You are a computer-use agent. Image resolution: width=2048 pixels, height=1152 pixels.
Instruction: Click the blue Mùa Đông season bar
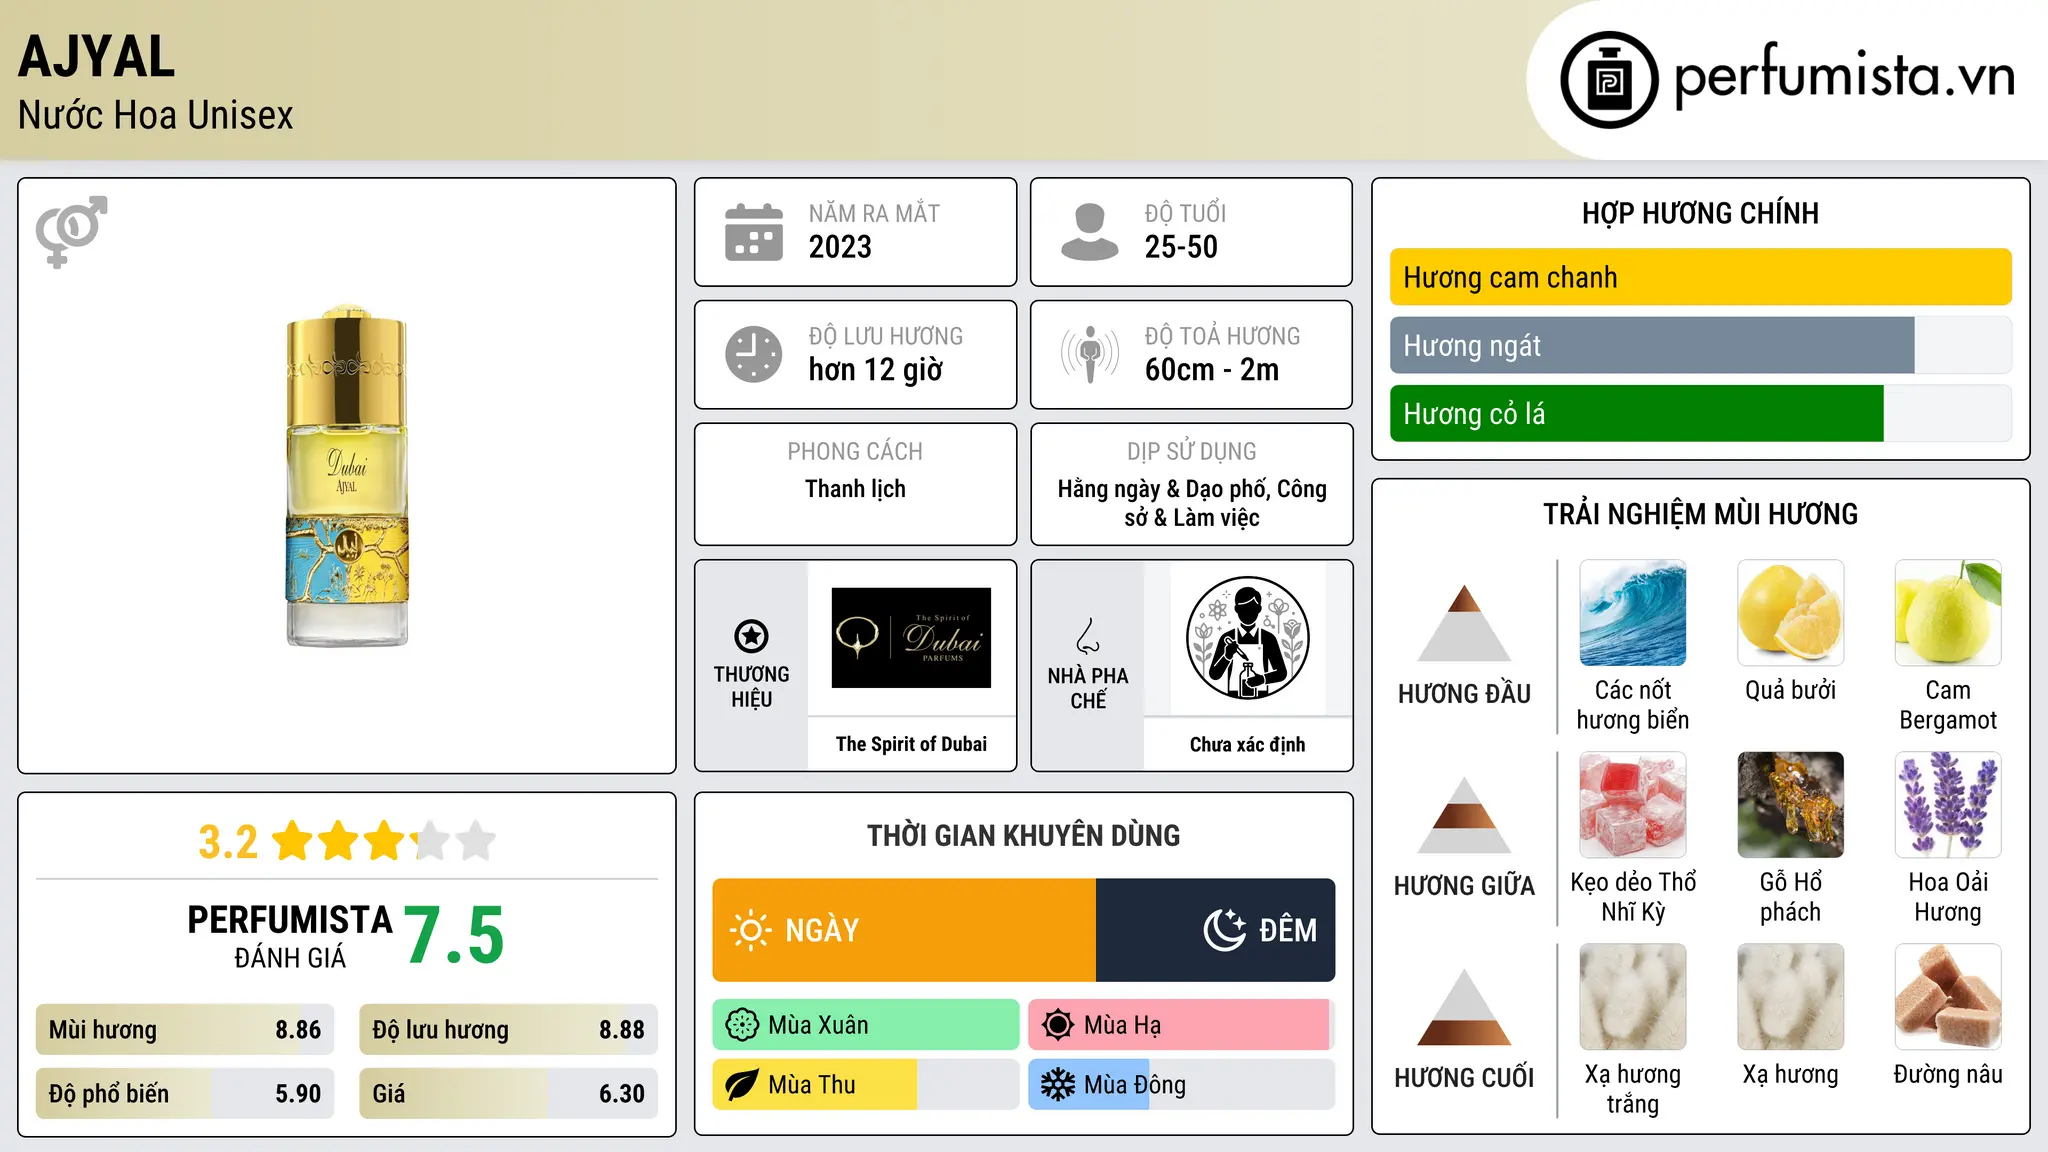(x=1089, y=1085)
